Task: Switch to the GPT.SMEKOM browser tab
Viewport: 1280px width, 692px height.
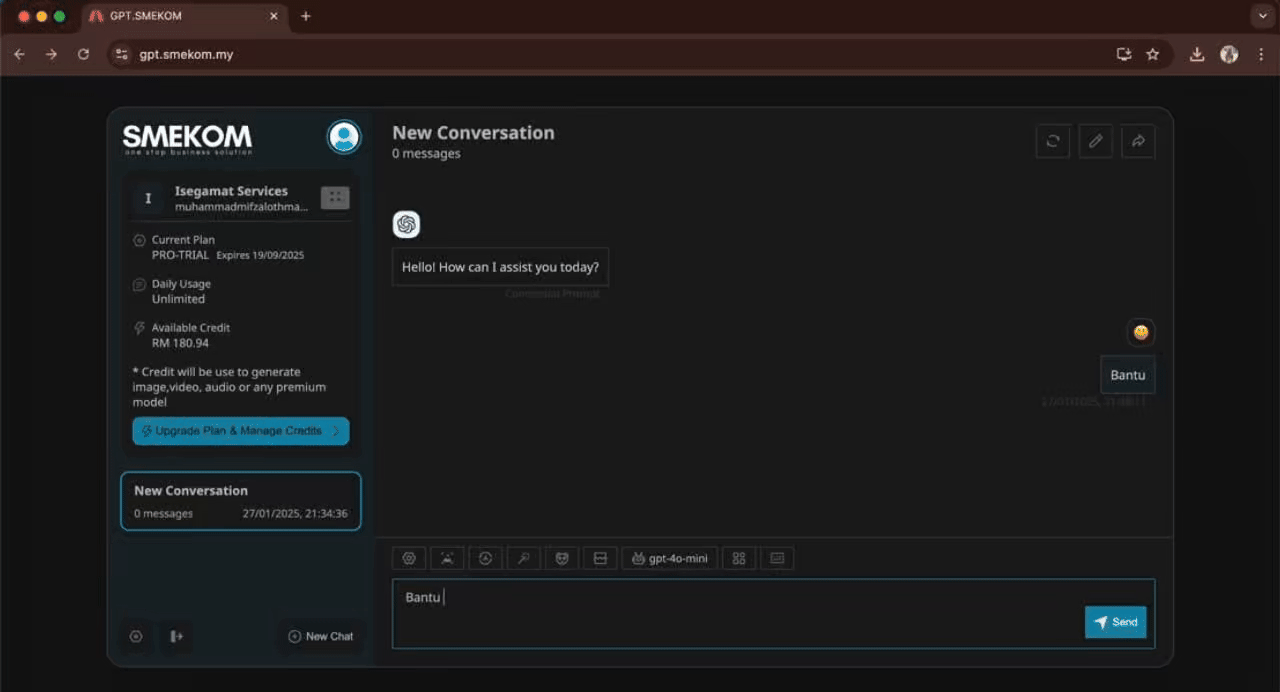Action: click(180, 16)
